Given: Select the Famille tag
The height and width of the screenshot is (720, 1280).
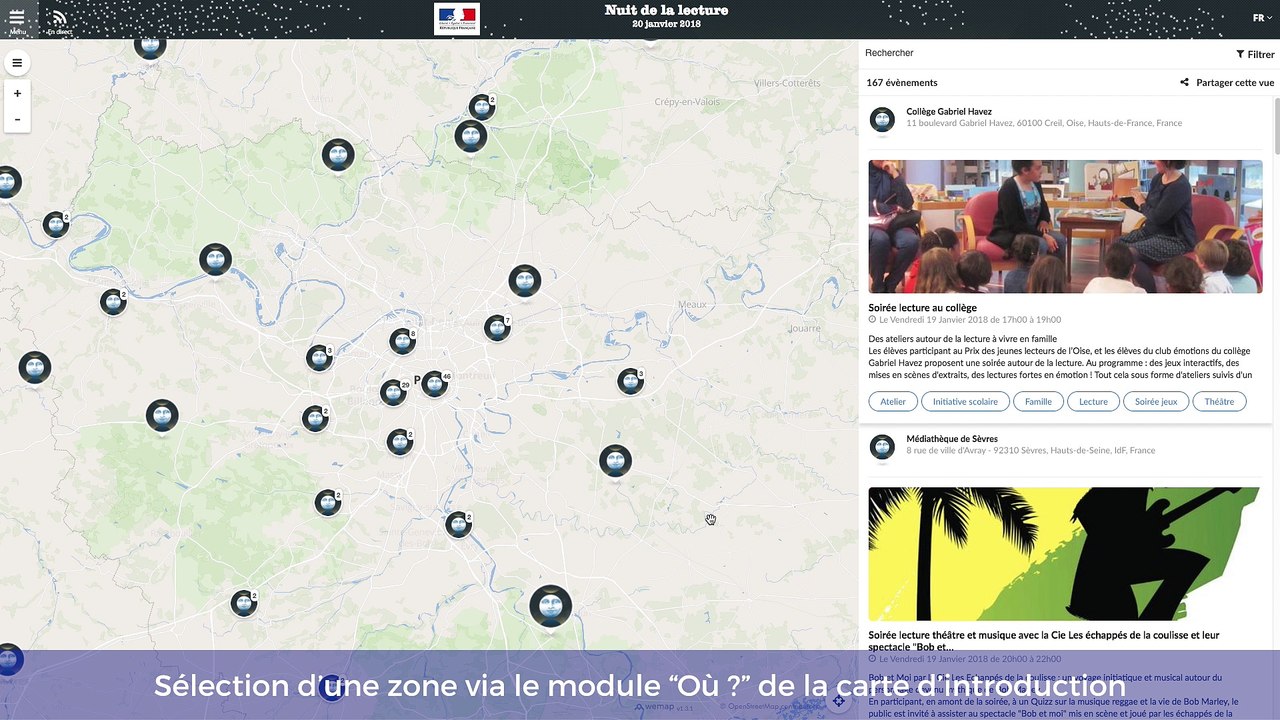Looking at the screenshot, I should pos(1038,401).
